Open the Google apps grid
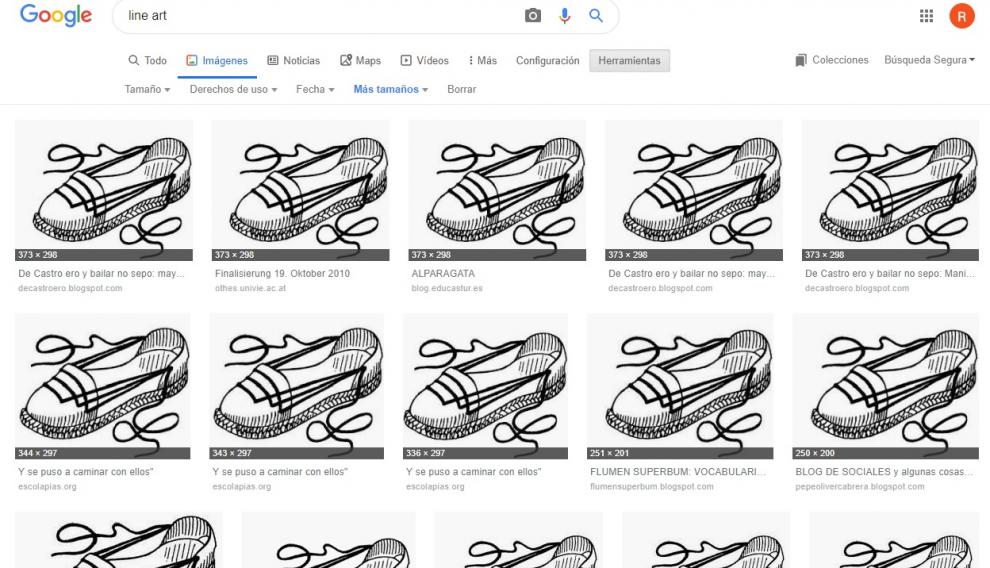990x568 pixels. point(926,16)
